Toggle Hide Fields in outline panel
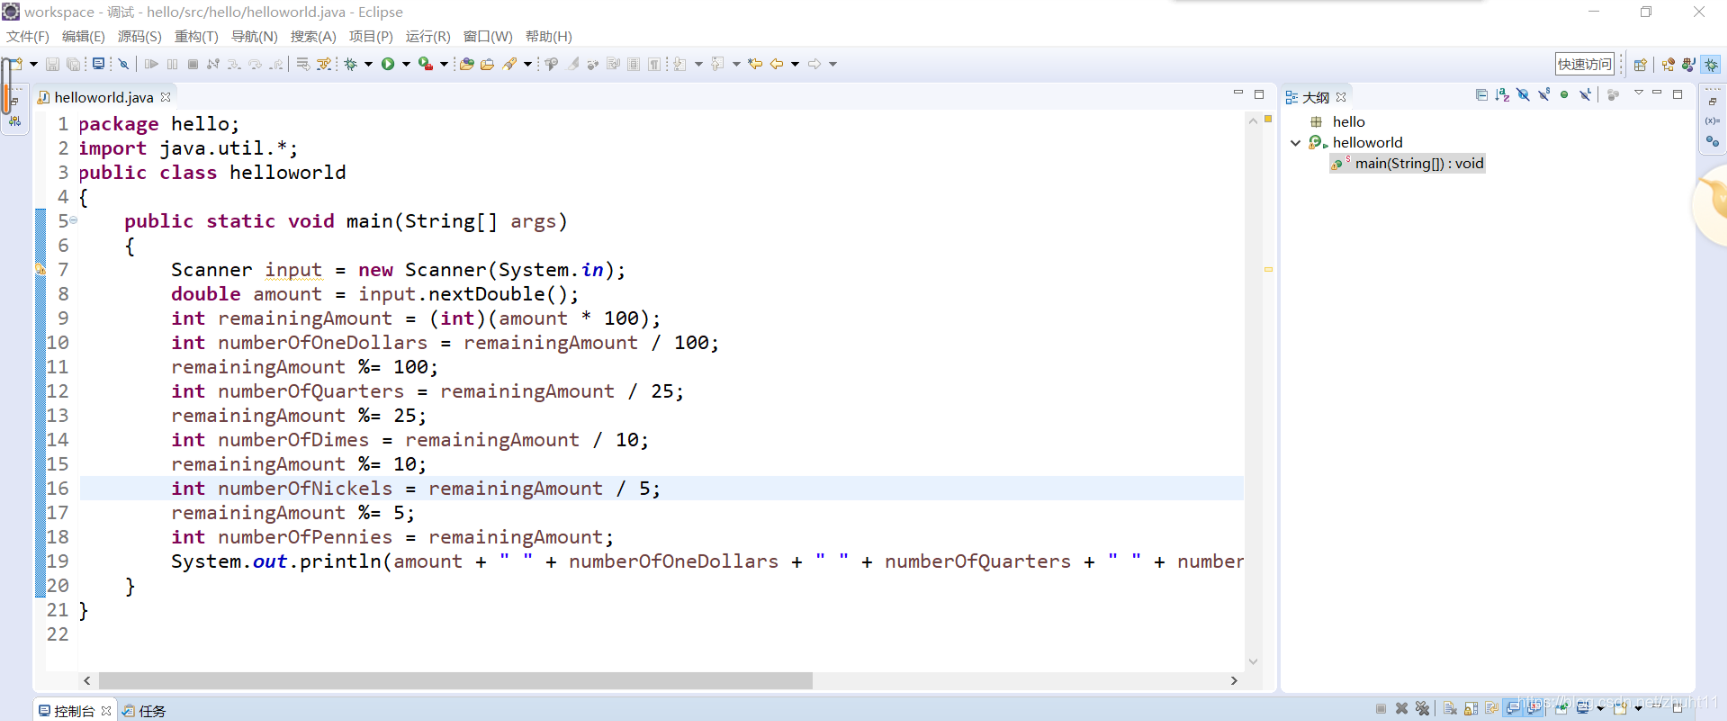Viewport: 1727px width, 721px height. click(1523, 95)
